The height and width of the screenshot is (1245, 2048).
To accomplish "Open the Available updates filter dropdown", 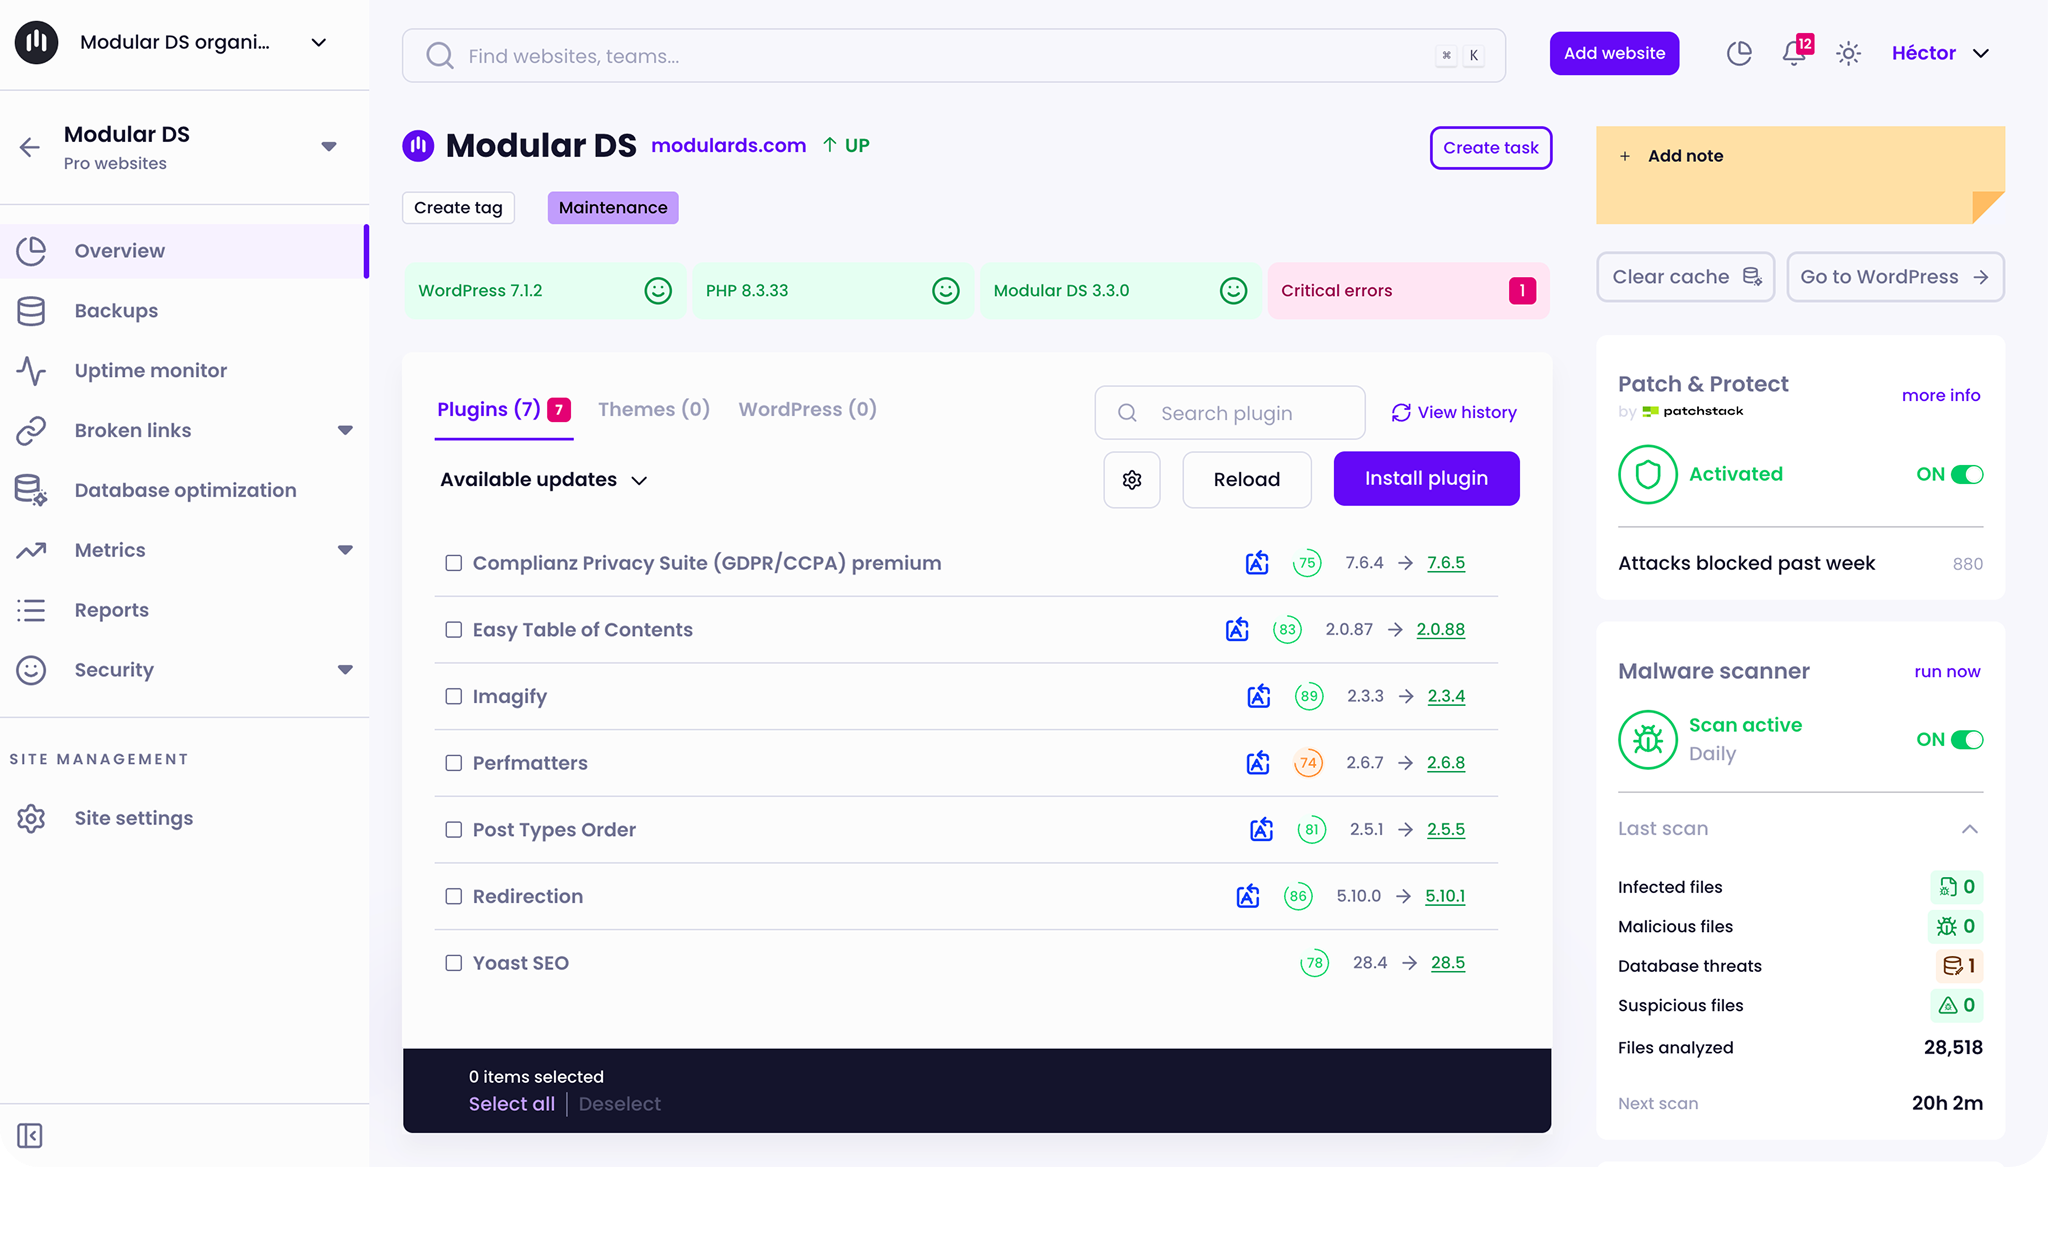I will (x=544, y=480).
